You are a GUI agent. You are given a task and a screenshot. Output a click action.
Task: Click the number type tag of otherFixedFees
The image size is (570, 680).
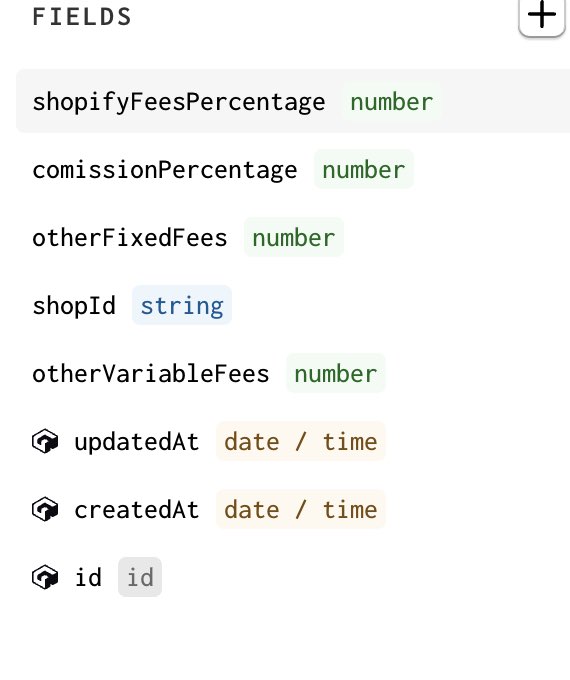pos(294,237)
